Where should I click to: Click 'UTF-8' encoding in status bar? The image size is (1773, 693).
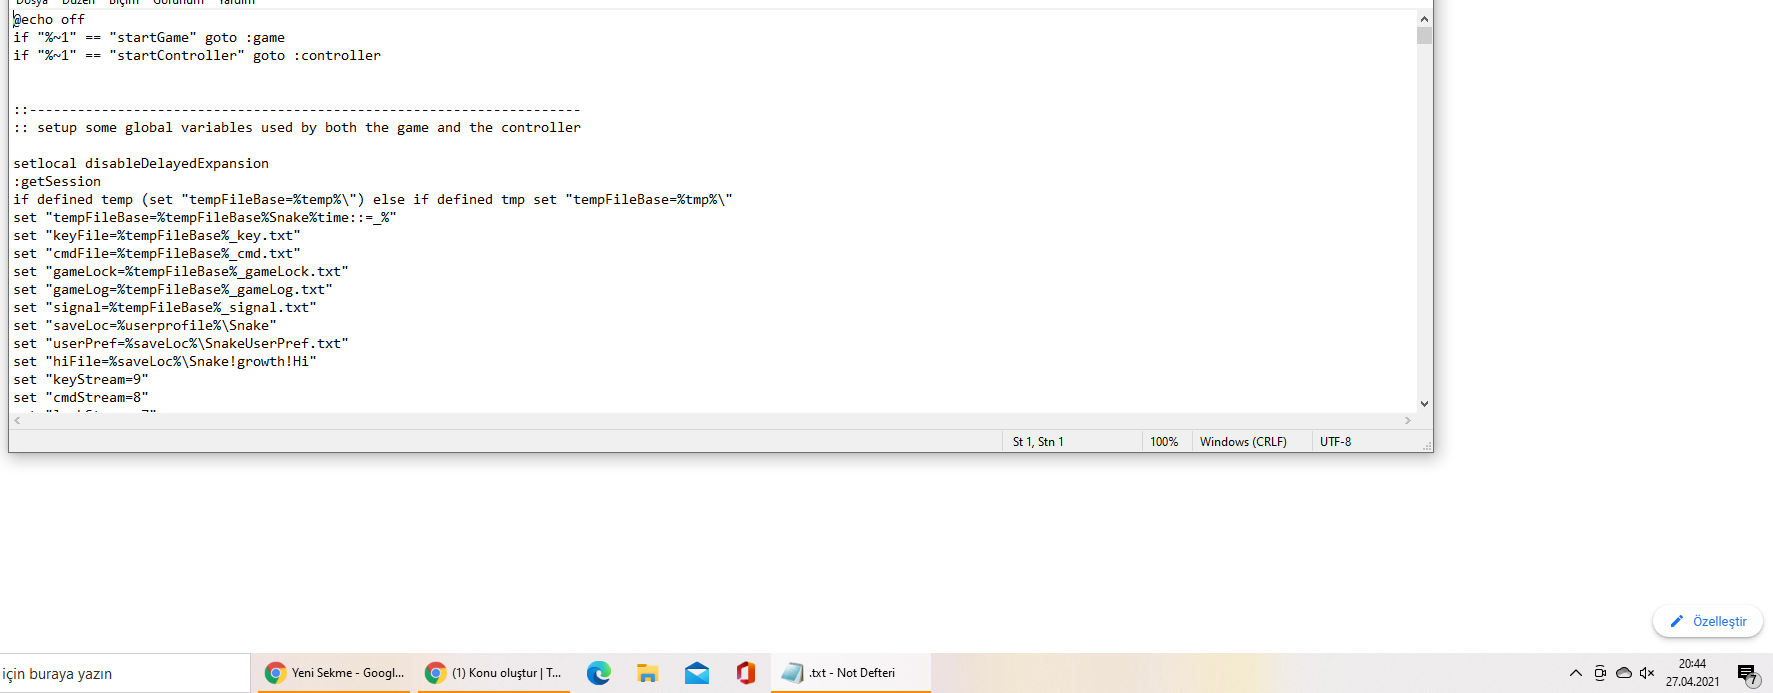(1335, 441)
